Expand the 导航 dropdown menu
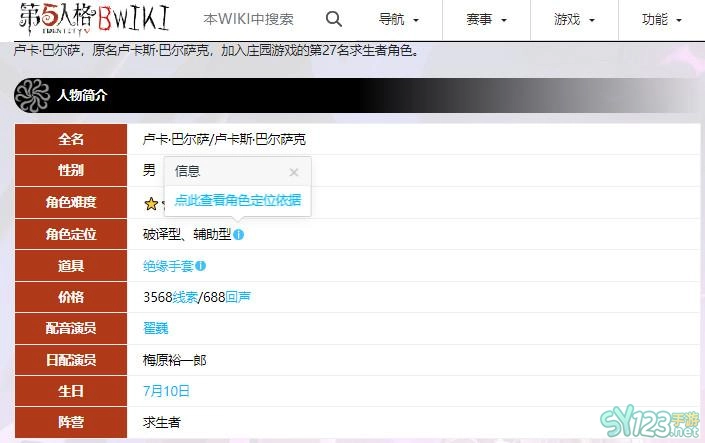 point(398,19)
